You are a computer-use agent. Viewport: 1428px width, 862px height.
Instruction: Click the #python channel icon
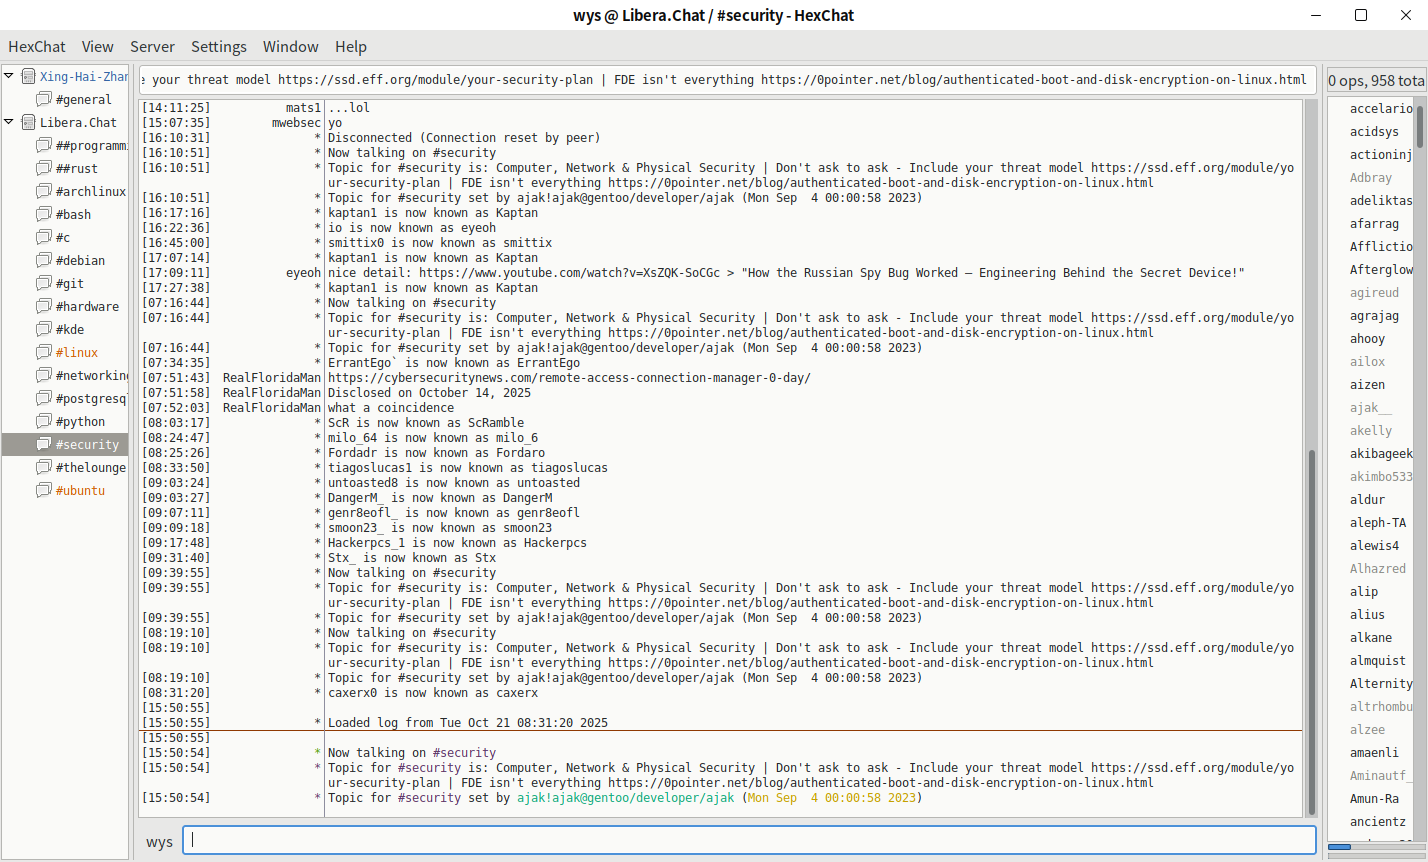43,421
